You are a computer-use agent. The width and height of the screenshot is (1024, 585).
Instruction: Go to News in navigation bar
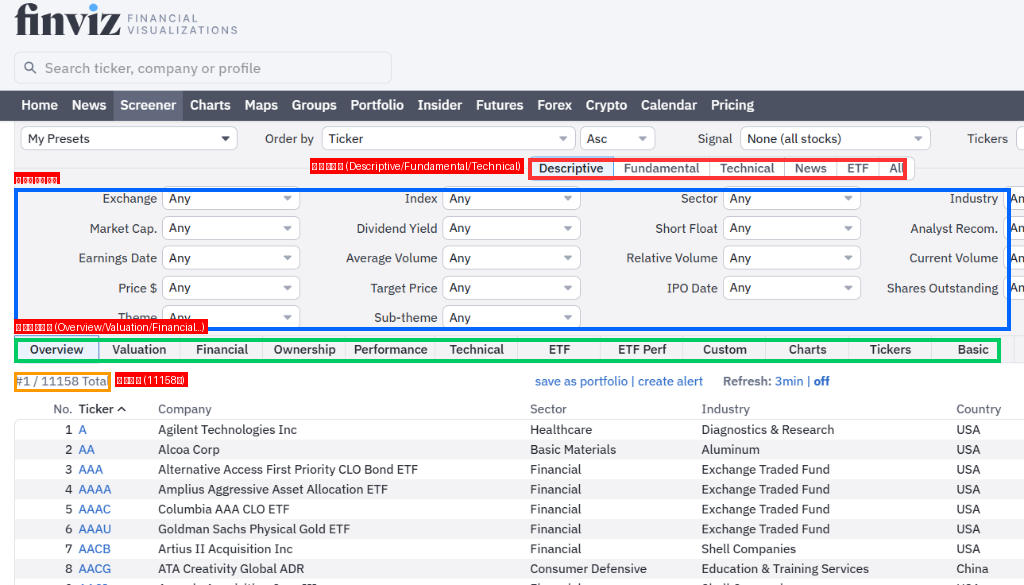point(89,105)
